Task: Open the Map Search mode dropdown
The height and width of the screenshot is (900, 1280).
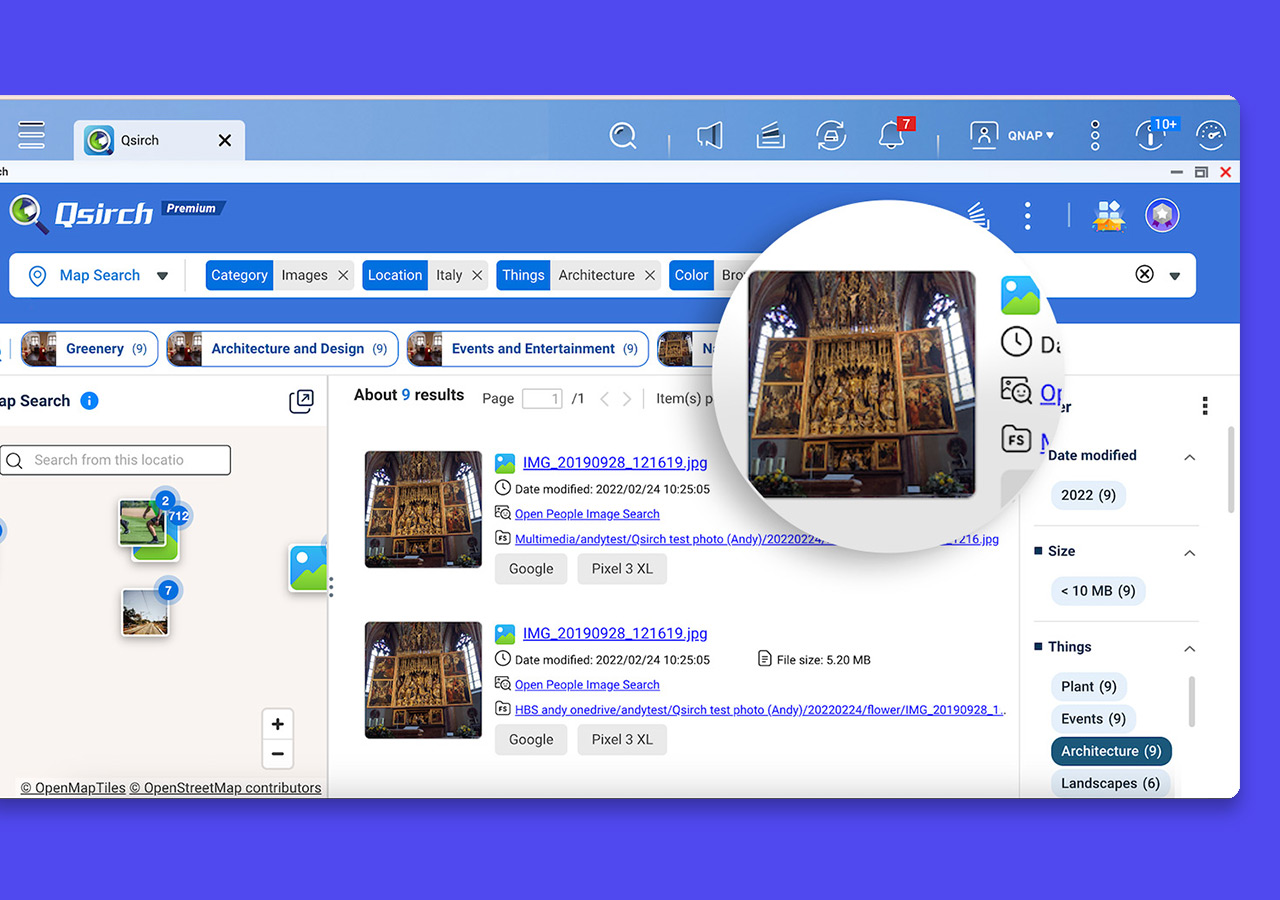Action: (x=98, y=275)
